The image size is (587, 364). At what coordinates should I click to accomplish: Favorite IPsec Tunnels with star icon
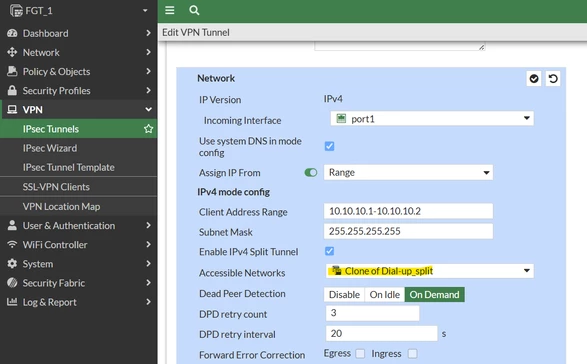click(x=149, y=129)
